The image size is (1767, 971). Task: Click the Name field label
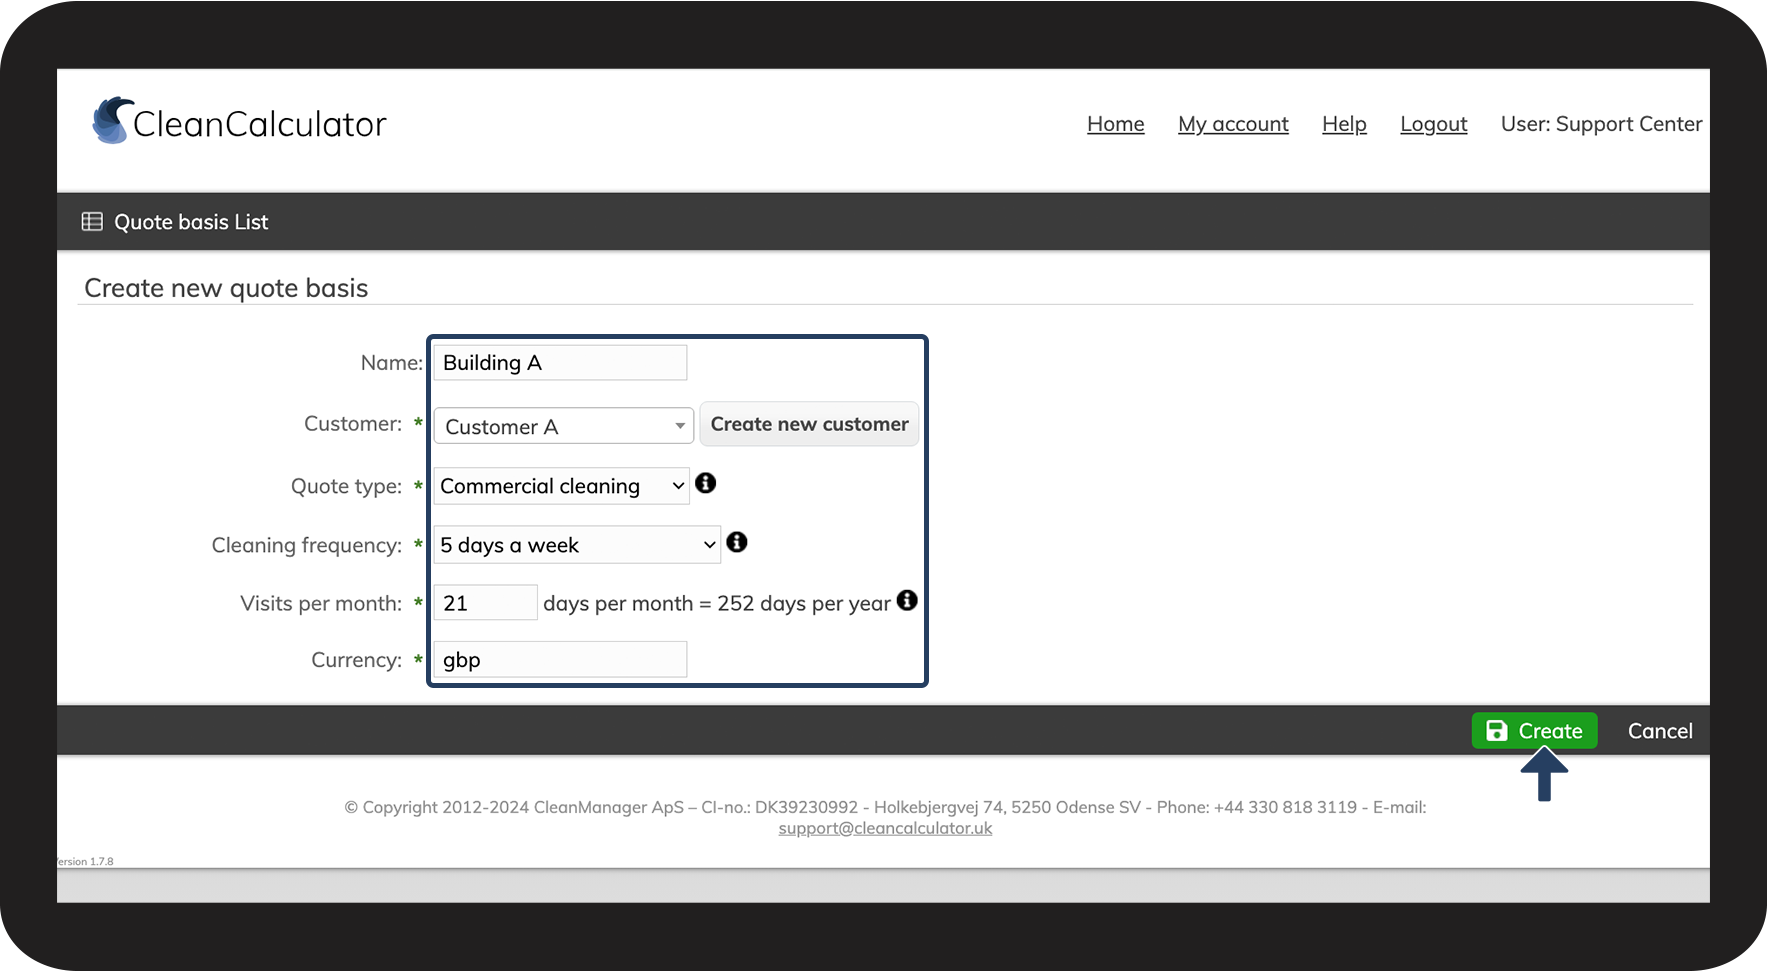(x=392, y=363)
